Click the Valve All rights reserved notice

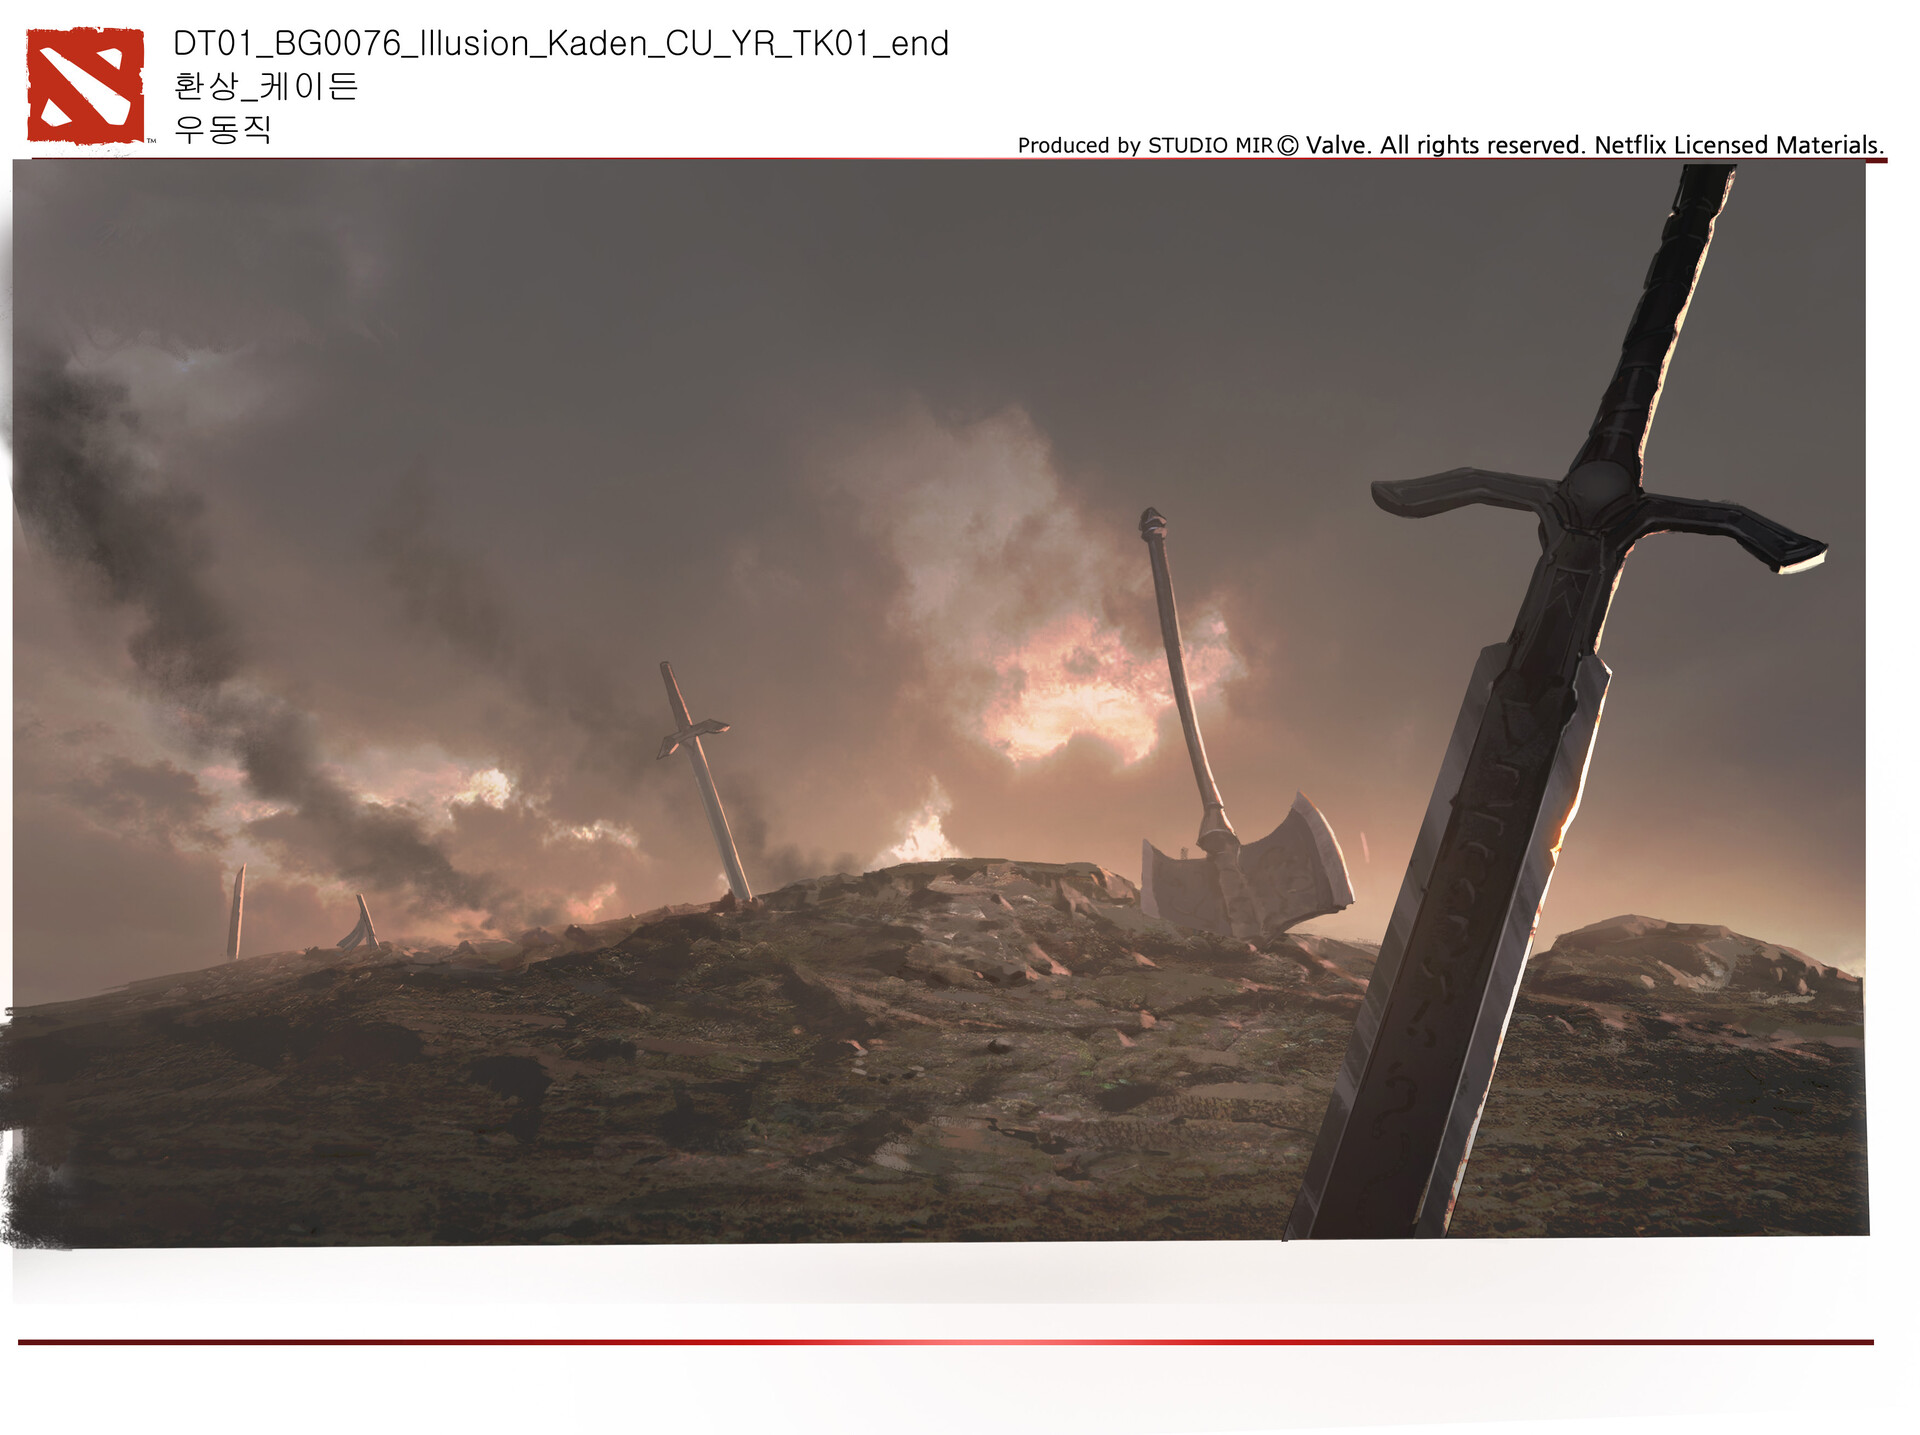pyautogui.click(x=1581, y=145)
